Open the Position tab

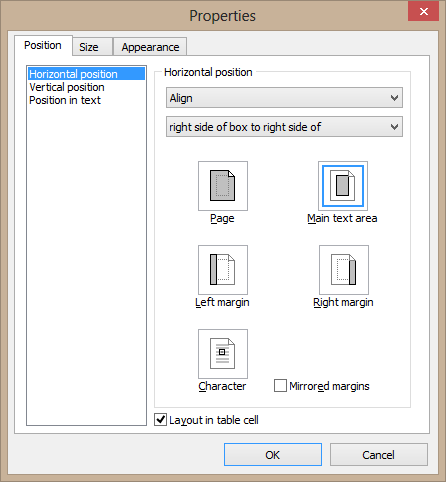[x=43, y=45]
